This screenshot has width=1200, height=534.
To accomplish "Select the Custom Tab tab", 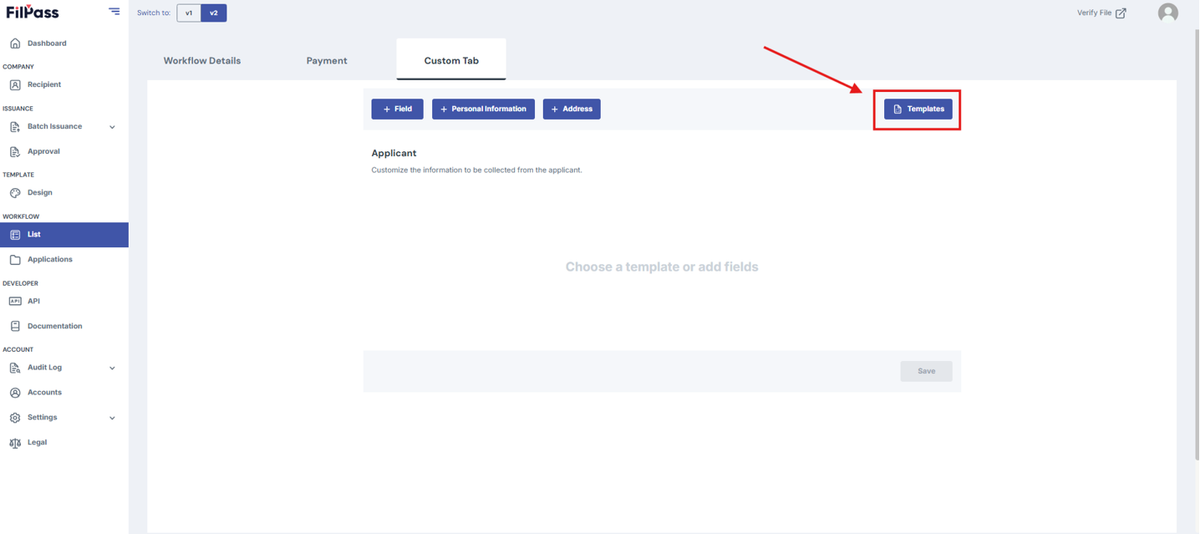I will (451, 60).
